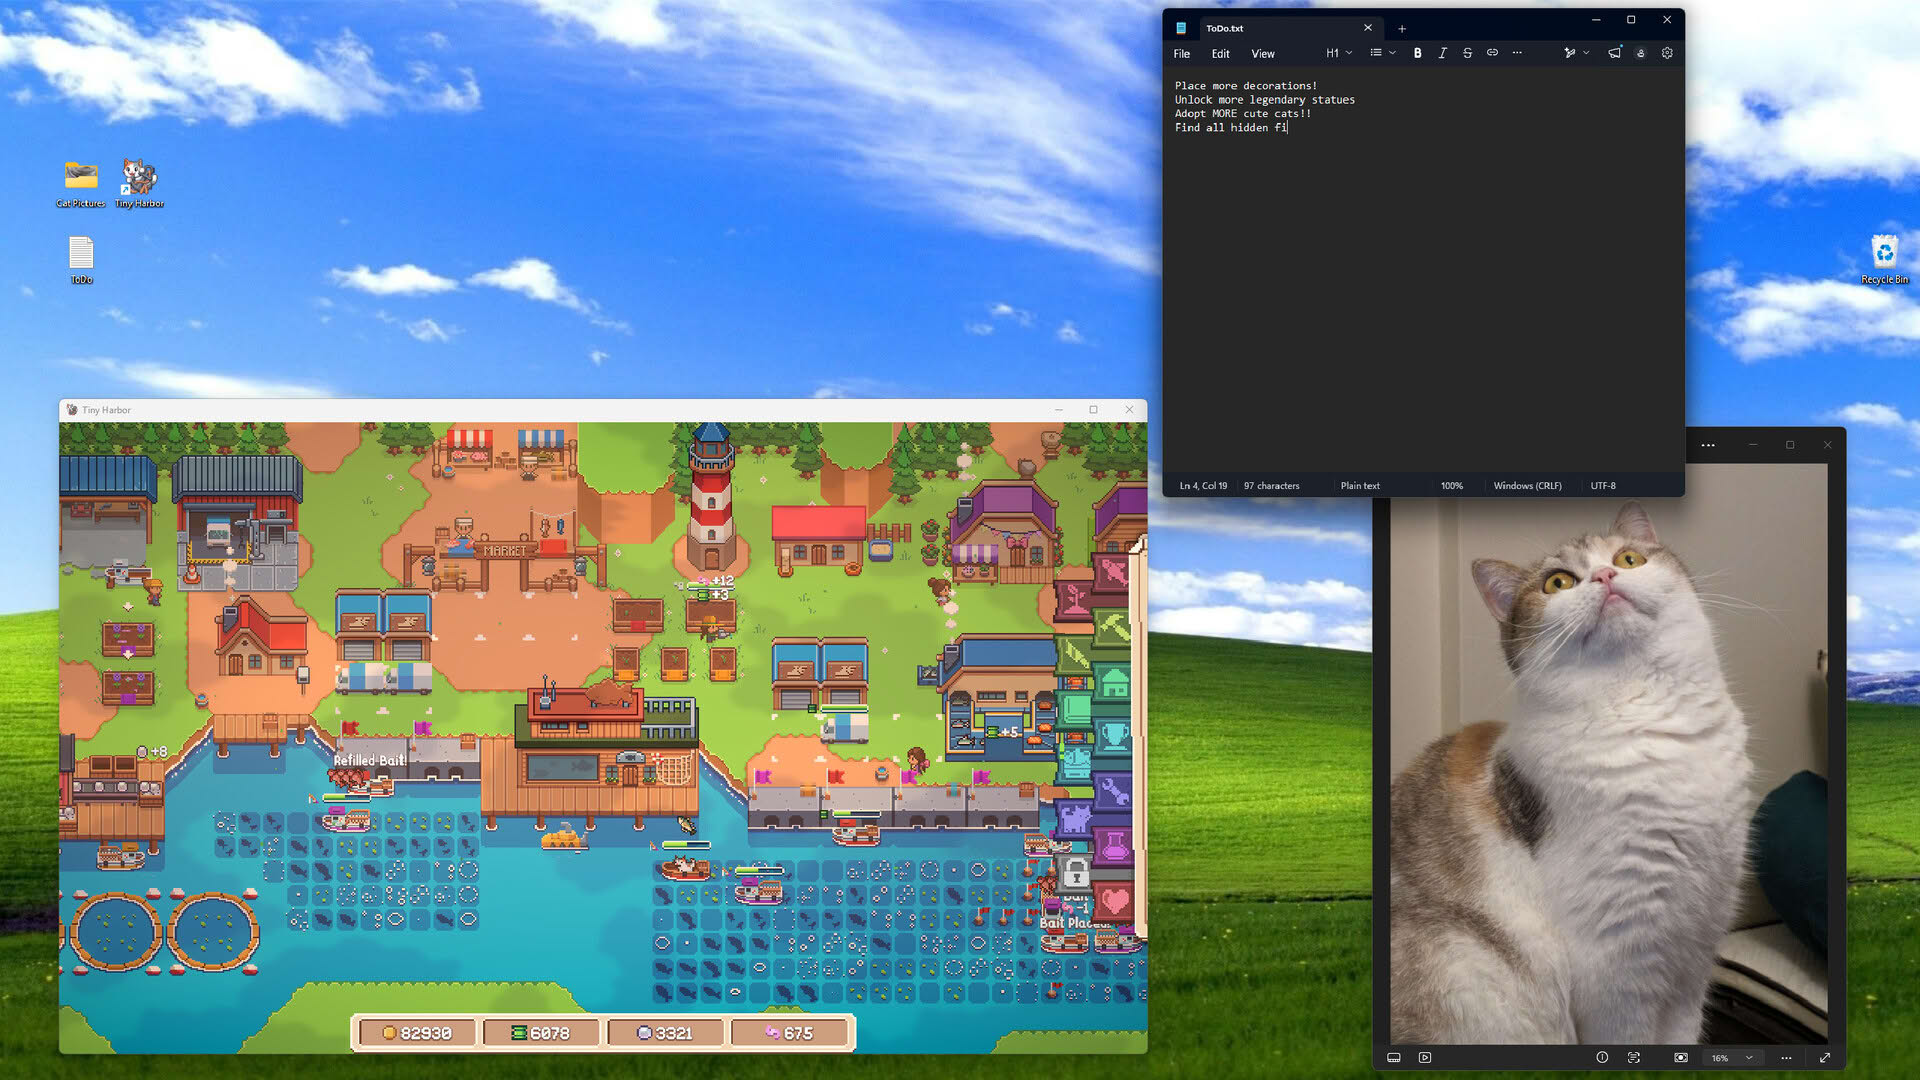Click the lighthouse in Tiny Harbor
This screenshot has height=1080, width=1920.
click(711, 497)
